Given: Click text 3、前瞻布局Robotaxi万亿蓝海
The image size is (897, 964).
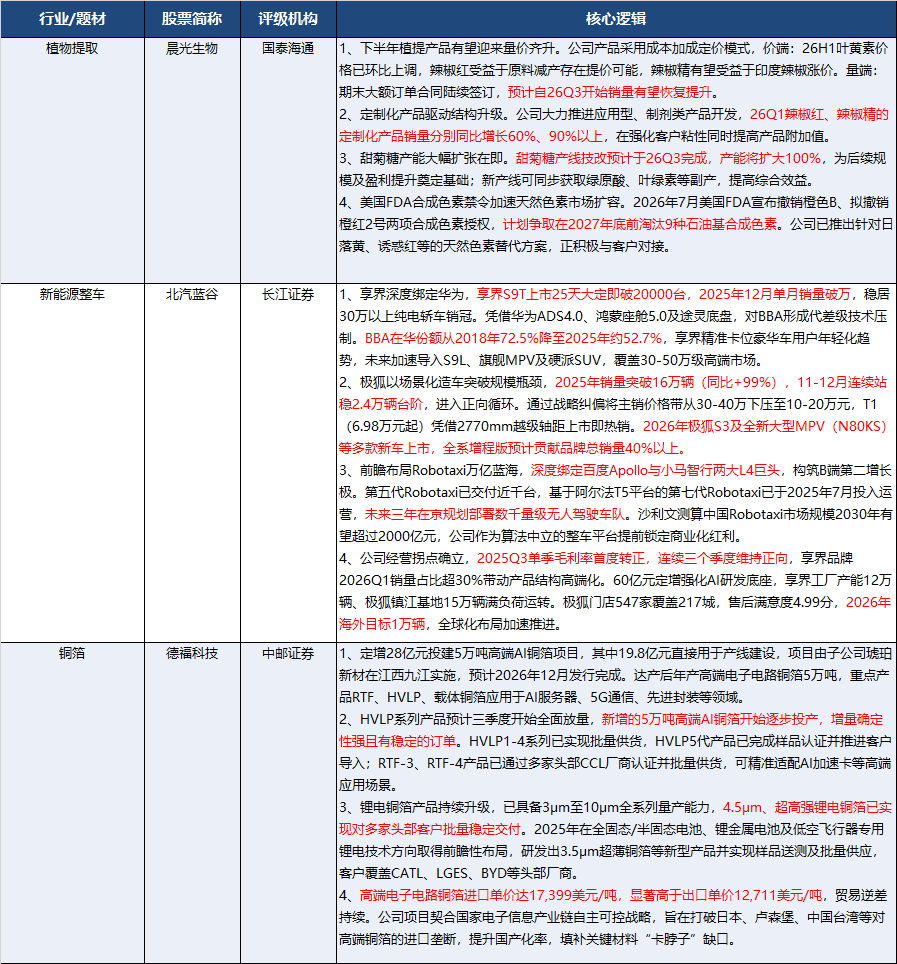Looking at the screenshot, I should tap(429, 470).
